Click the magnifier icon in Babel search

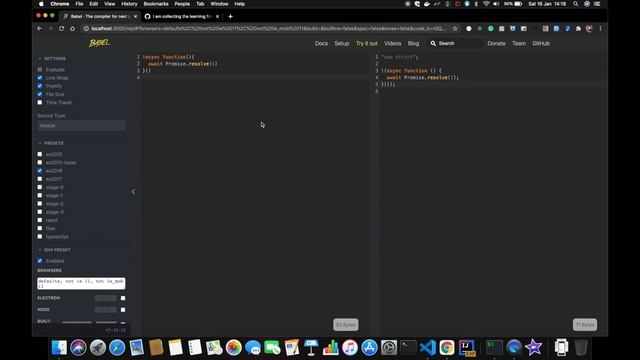(x=433, y=43)
